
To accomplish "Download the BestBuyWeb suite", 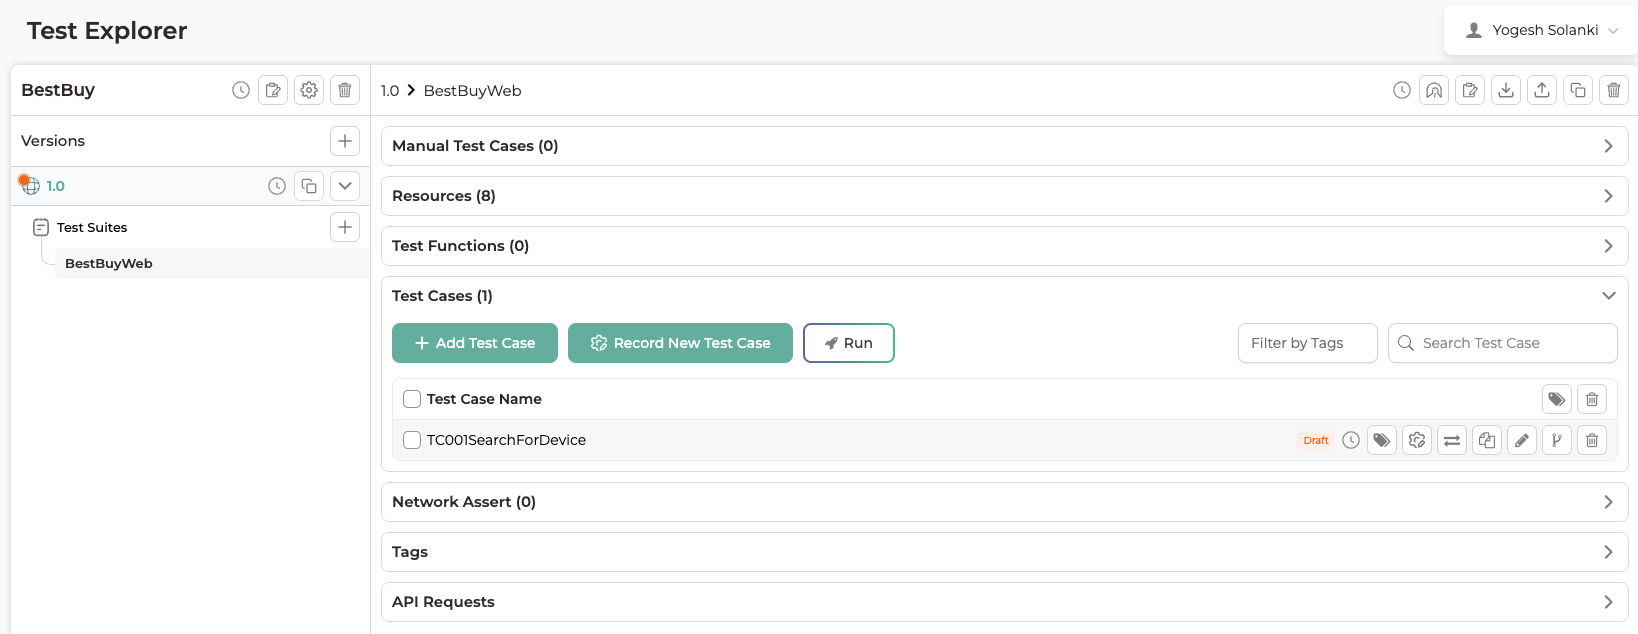I will pyautogui.click(x=1506, y=90).
